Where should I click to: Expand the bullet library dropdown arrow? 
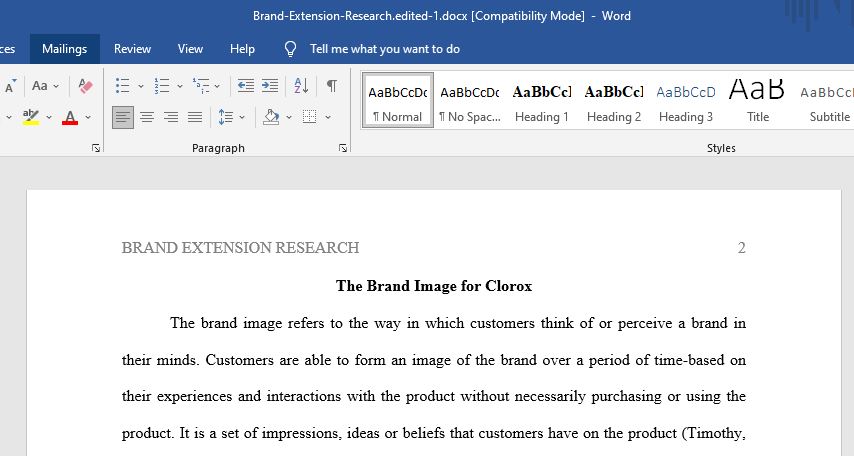[141, 86]
